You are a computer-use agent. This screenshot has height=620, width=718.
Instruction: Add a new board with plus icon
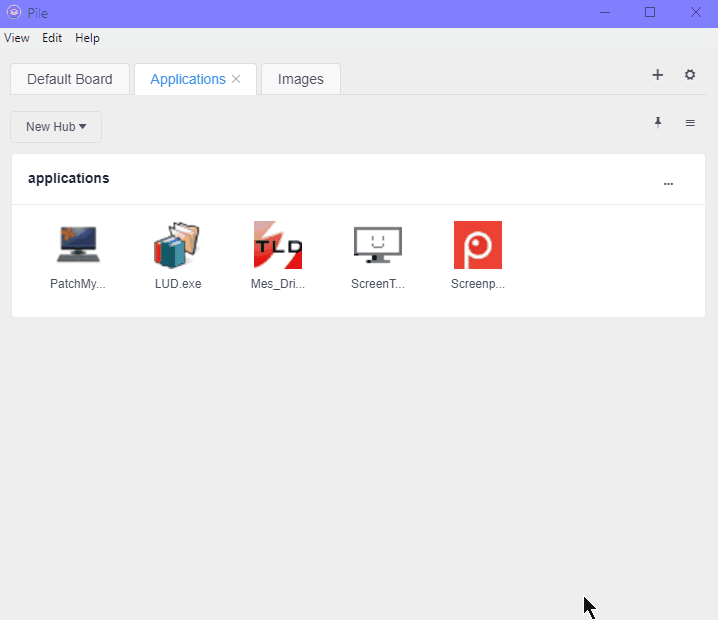click(658, 75)
